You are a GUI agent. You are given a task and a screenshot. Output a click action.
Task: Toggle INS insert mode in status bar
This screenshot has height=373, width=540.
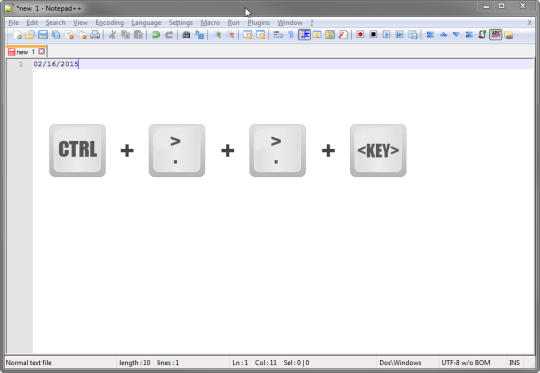[x=514, y=363]
